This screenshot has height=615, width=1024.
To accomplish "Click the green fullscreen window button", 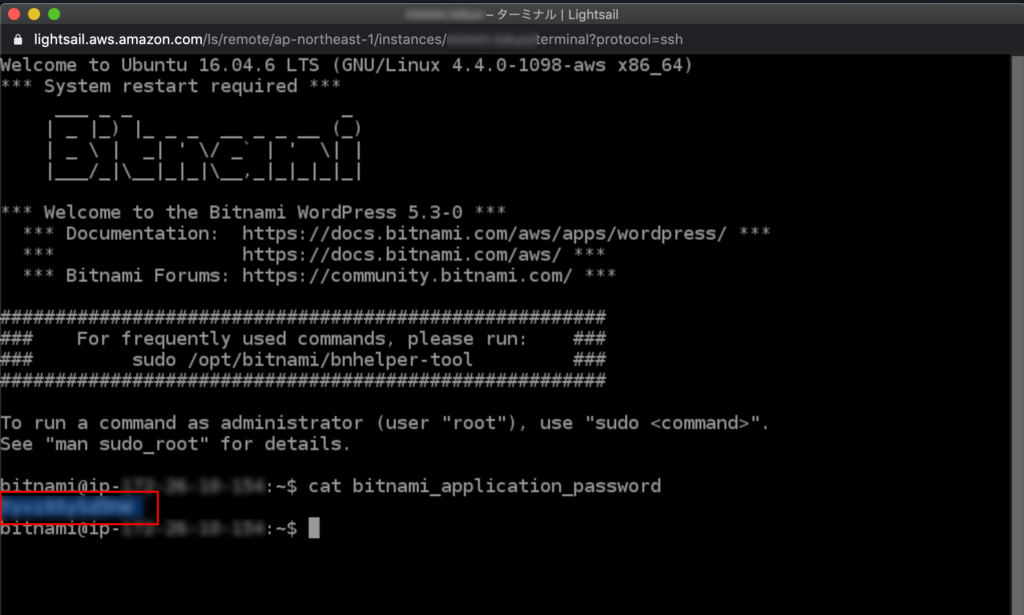I will [x=54, y=14].
